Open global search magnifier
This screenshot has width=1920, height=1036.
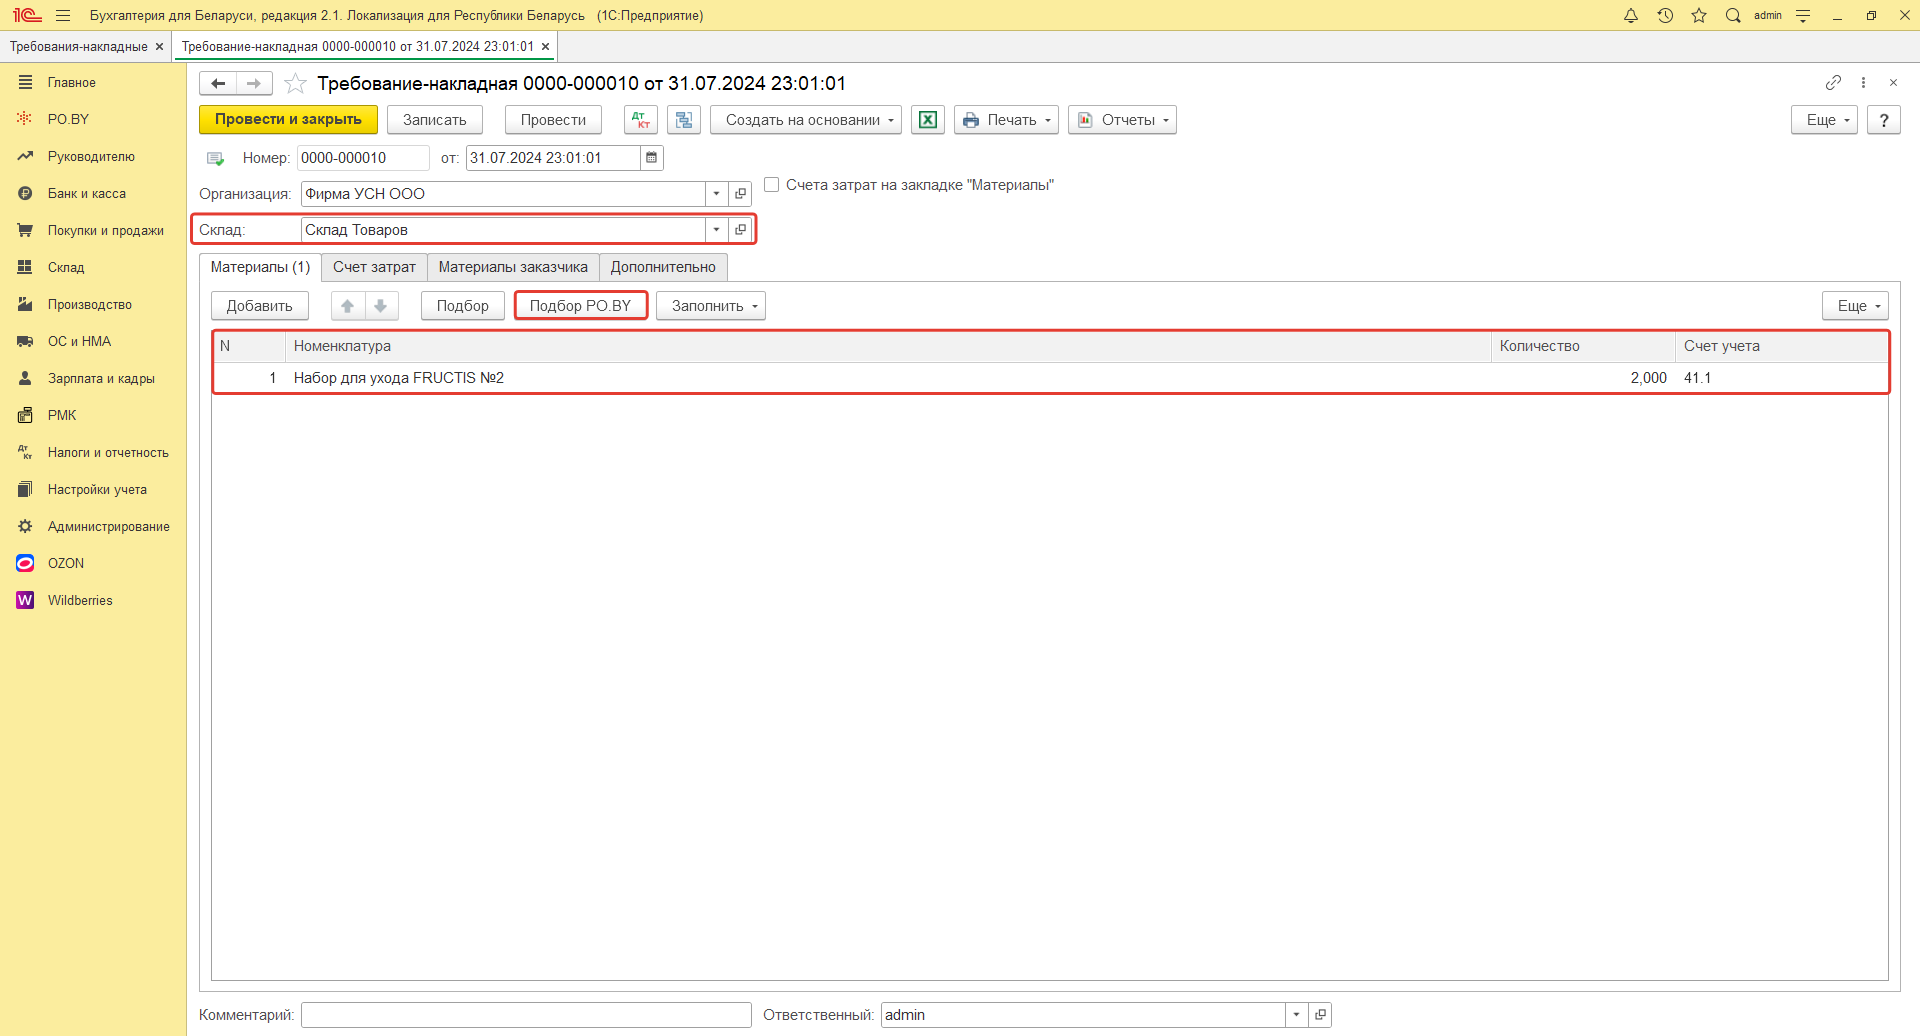click(1733, 15)
